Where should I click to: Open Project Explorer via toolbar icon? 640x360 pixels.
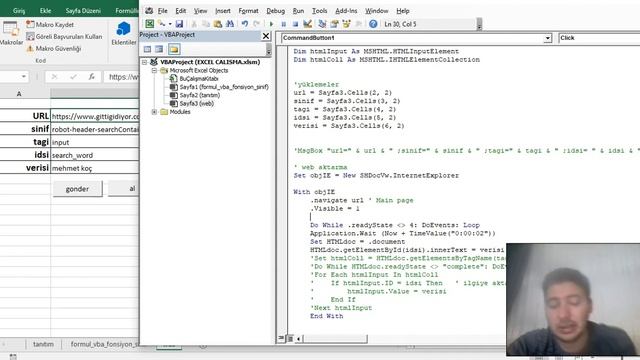coord(322,24)
